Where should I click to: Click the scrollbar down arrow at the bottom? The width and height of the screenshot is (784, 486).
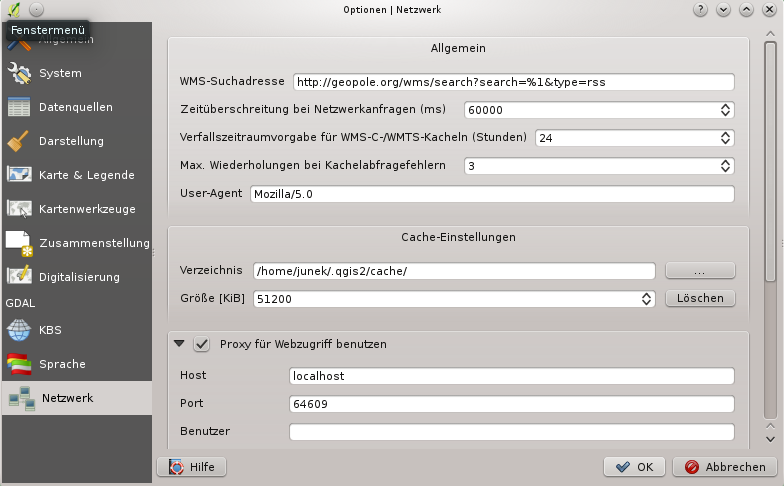click(770, 440)
